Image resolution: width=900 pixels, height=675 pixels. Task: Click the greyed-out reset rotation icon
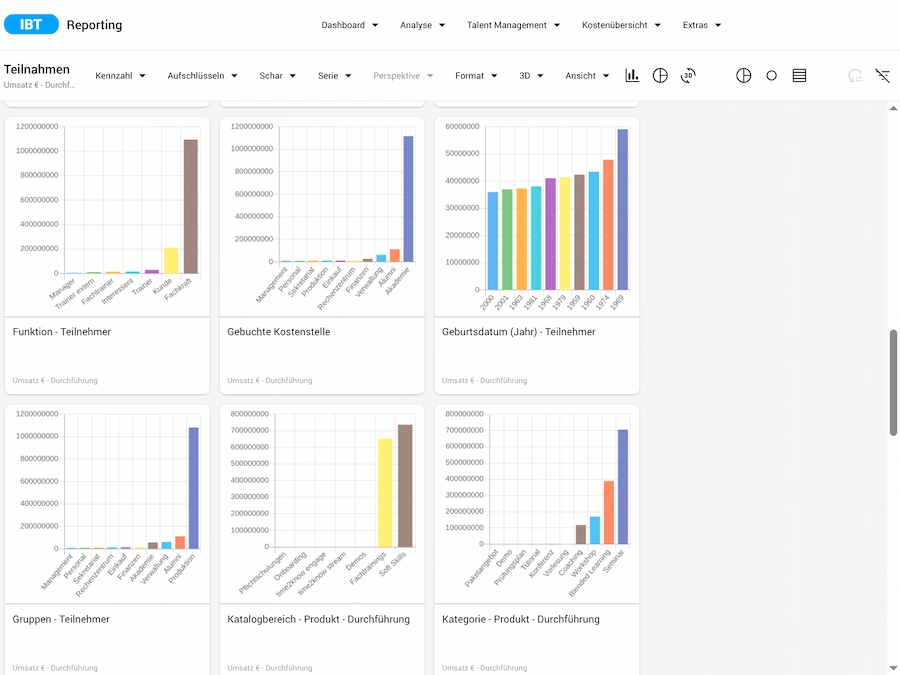tap(855, 75)
